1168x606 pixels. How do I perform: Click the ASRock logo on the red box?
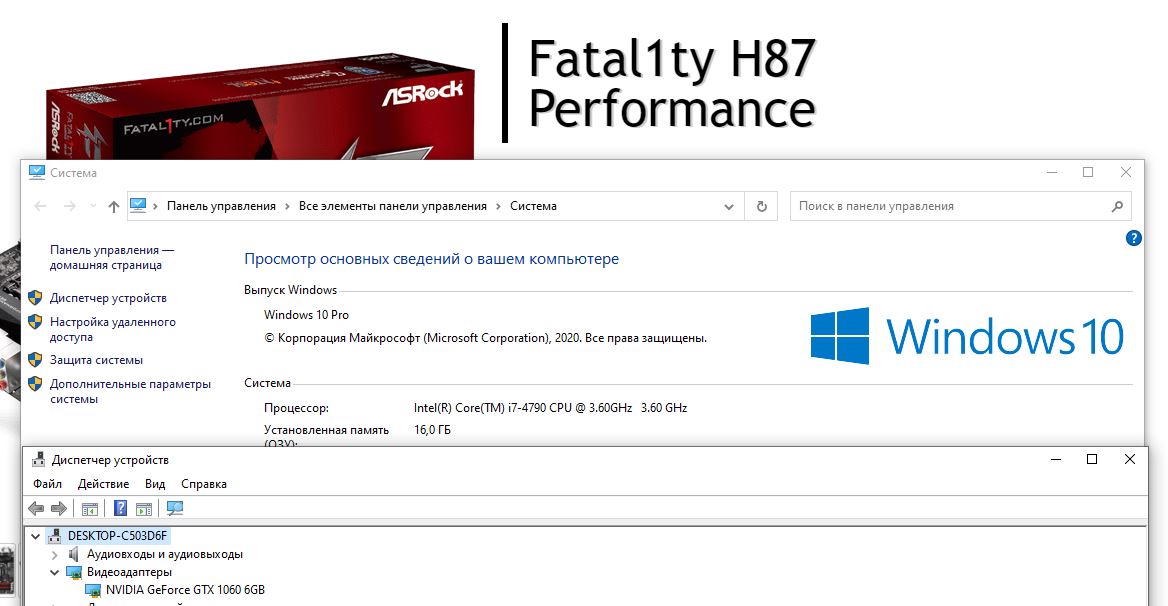[x=422, y=93]
